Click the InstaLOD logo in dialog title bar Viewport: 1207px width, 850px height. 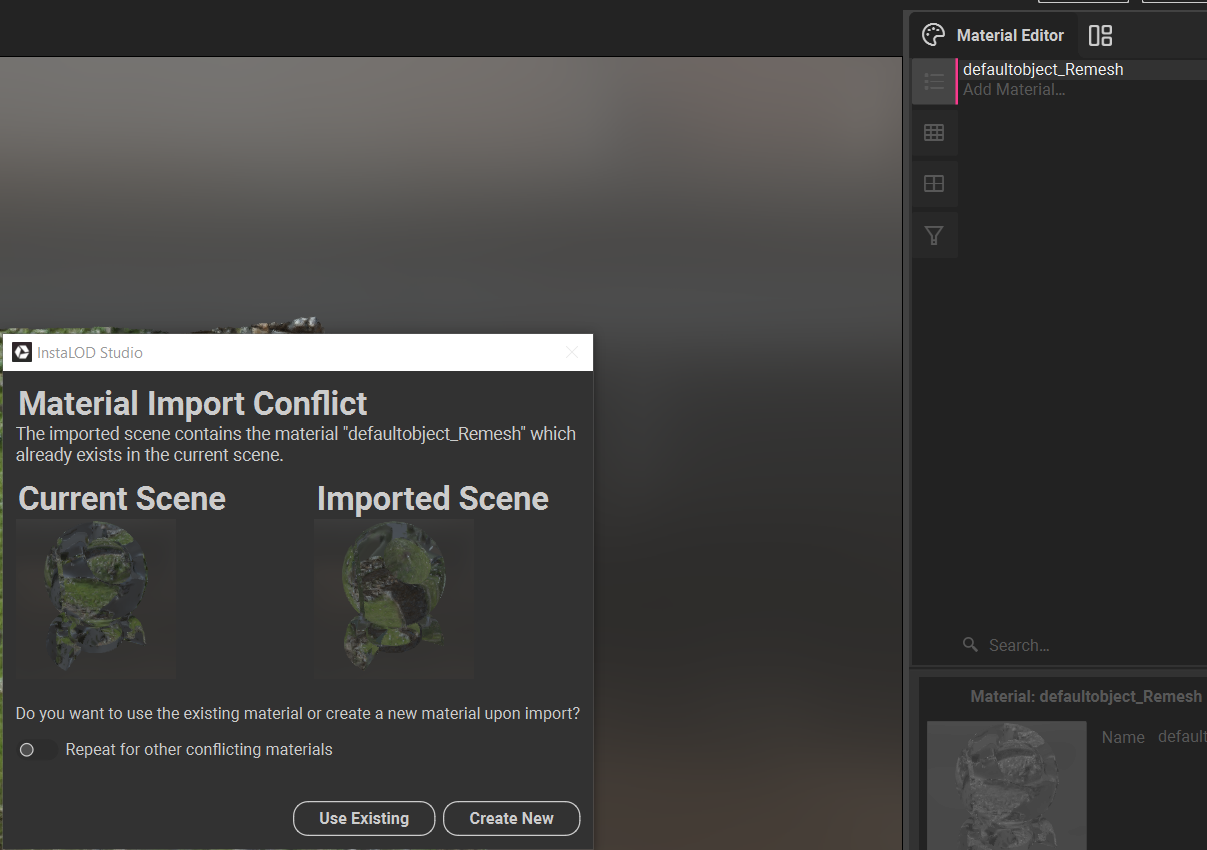21,352
